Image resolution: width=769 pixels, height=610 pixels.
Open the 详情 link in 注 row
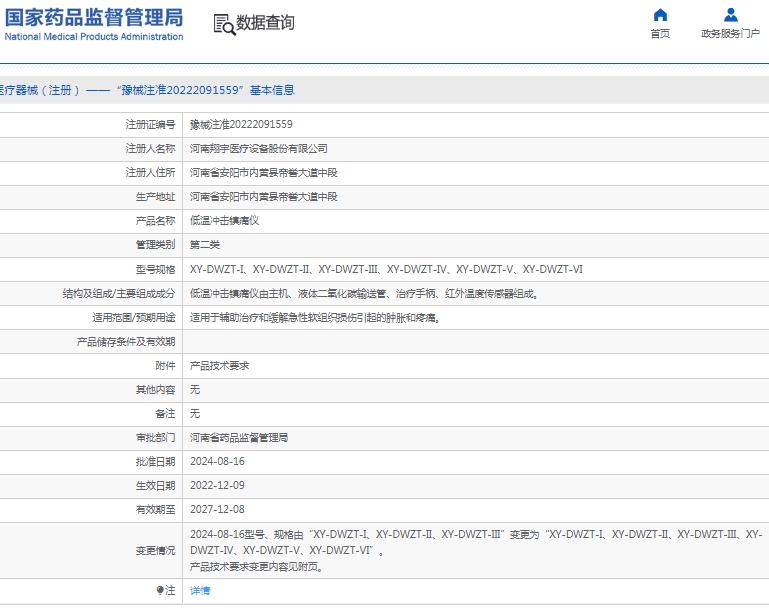(x=200, y=590)
